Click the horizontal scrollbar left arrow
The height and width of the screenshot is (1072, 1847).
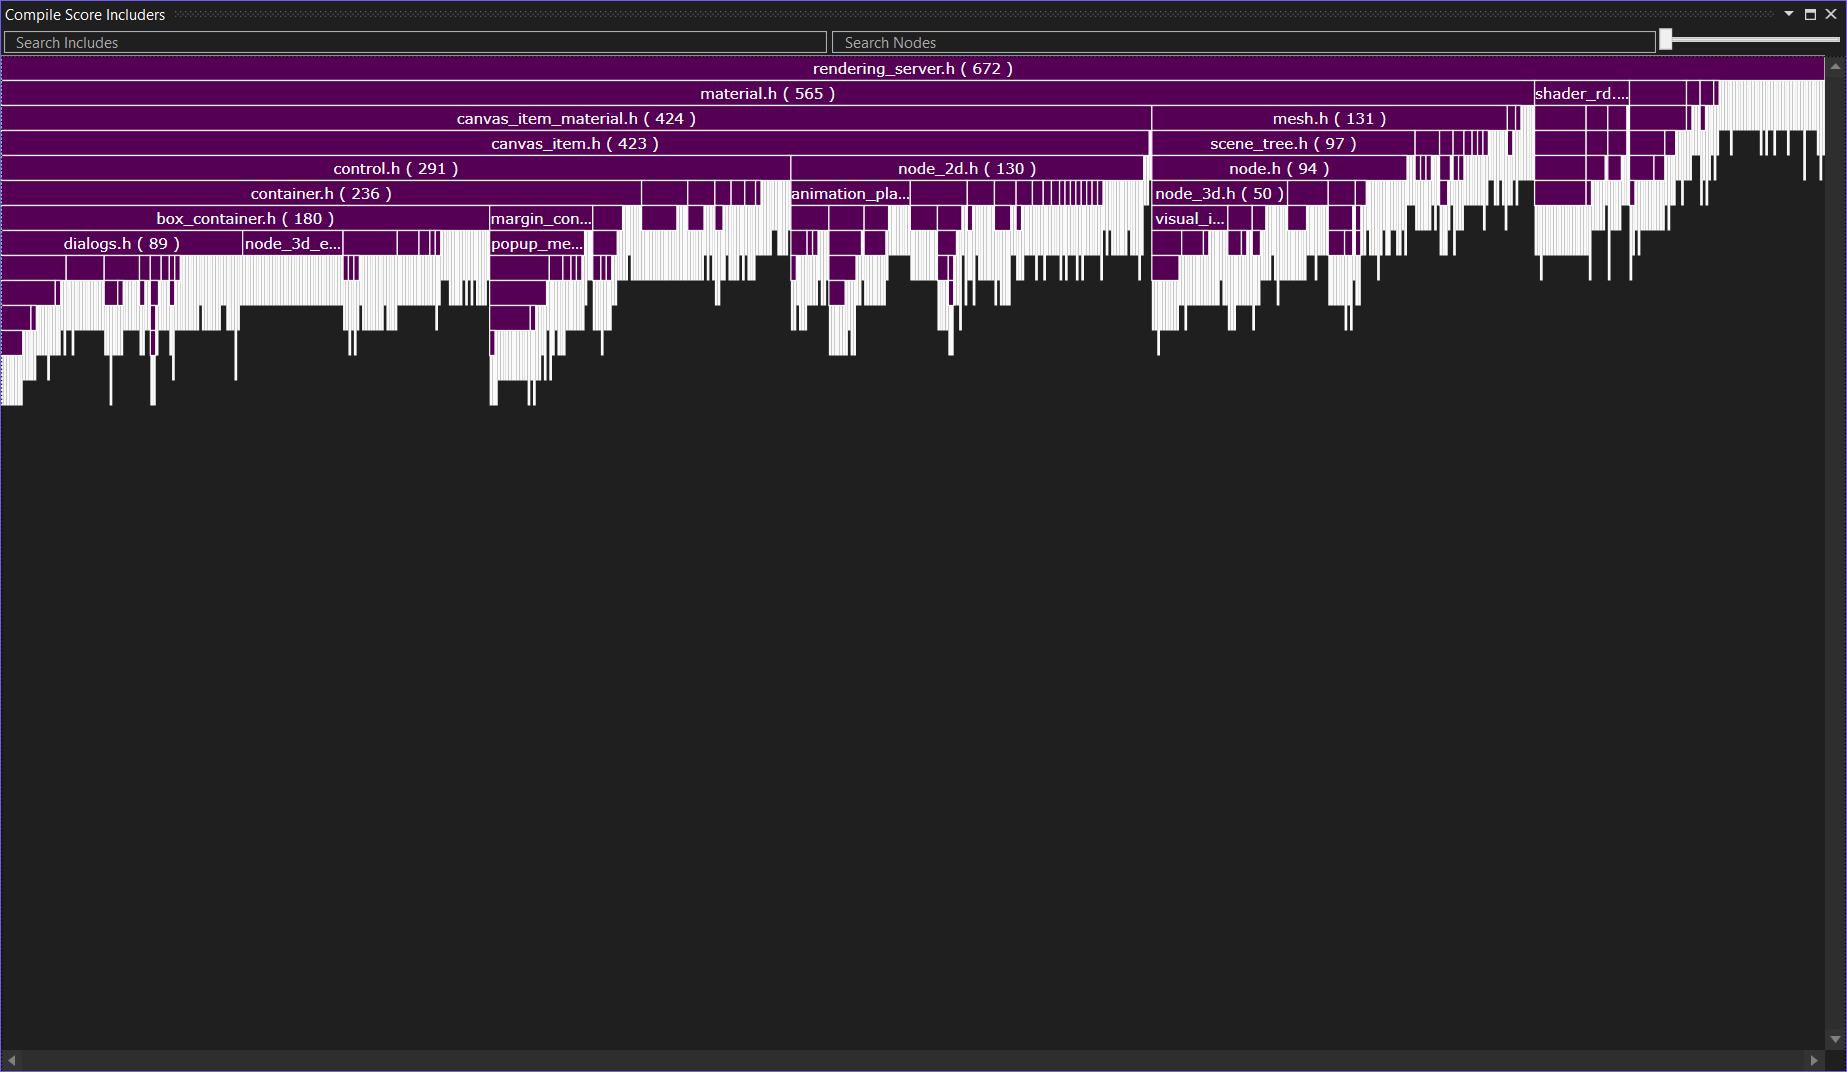(12, 1060)
